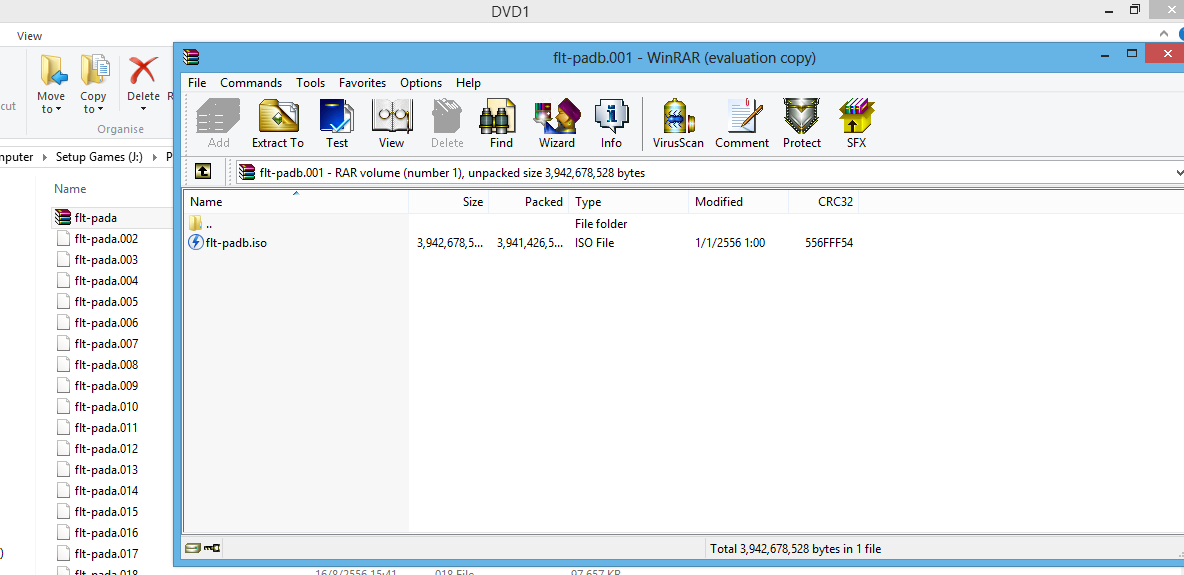Select flt-pada.013 in Explorer
1184x575 pixels.
[x=97, y=470]
